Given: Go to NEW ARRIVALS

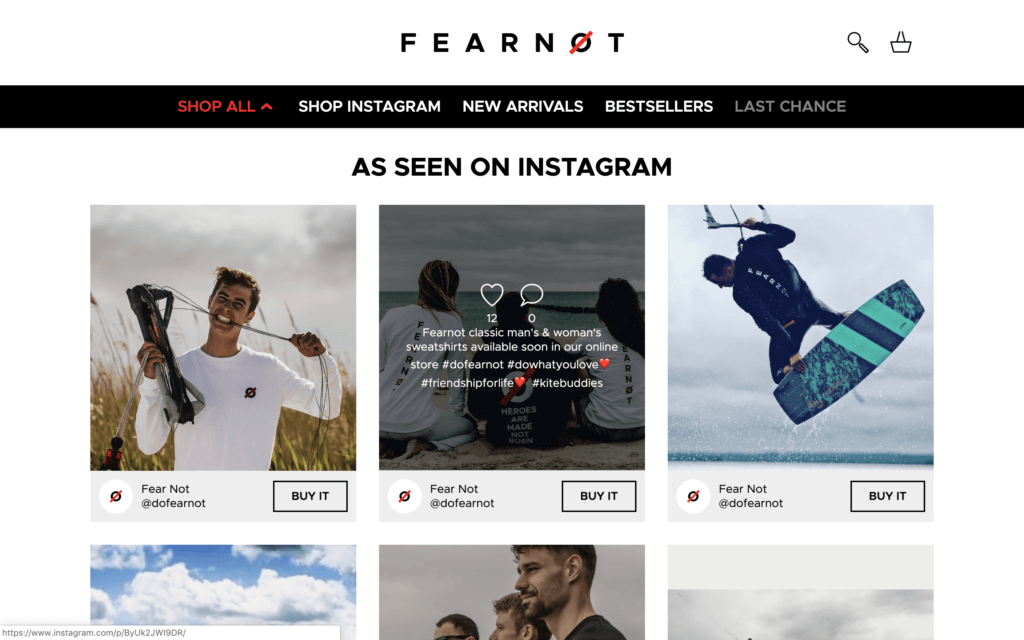Looking at the screenshot, I should [522, 106].
